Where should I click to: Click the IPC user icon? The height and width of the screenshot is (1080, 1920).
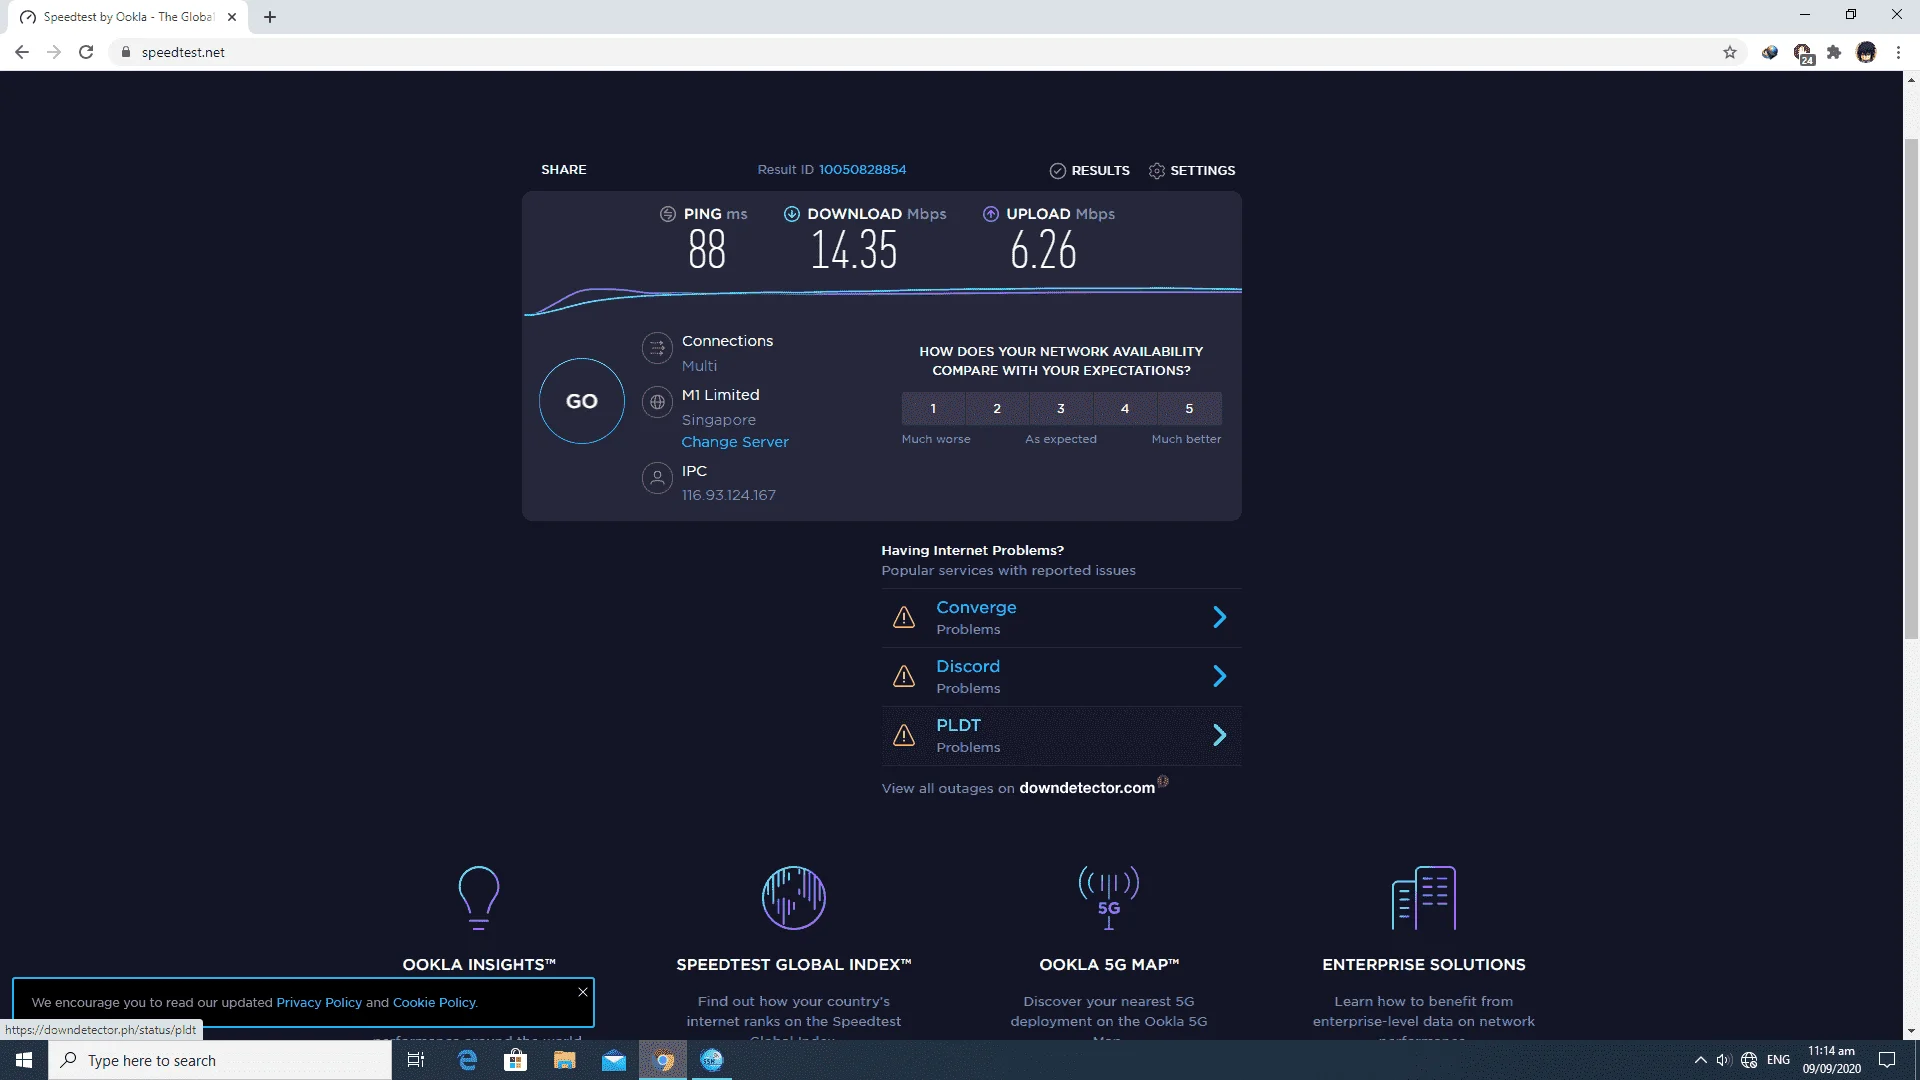point(657,478)
